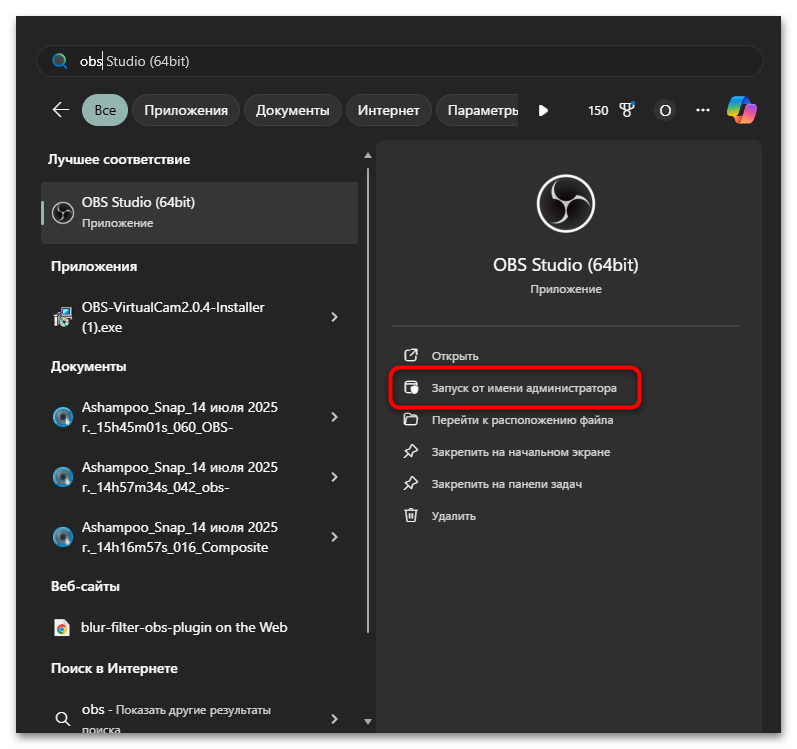Click the folder icon for file location
Viewport: 797px width, 749px height.
[x=411, y=419]
